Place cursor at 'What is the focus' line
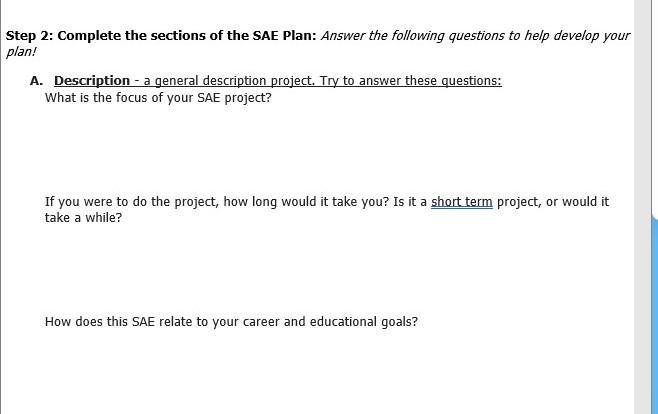 [158, 98]
